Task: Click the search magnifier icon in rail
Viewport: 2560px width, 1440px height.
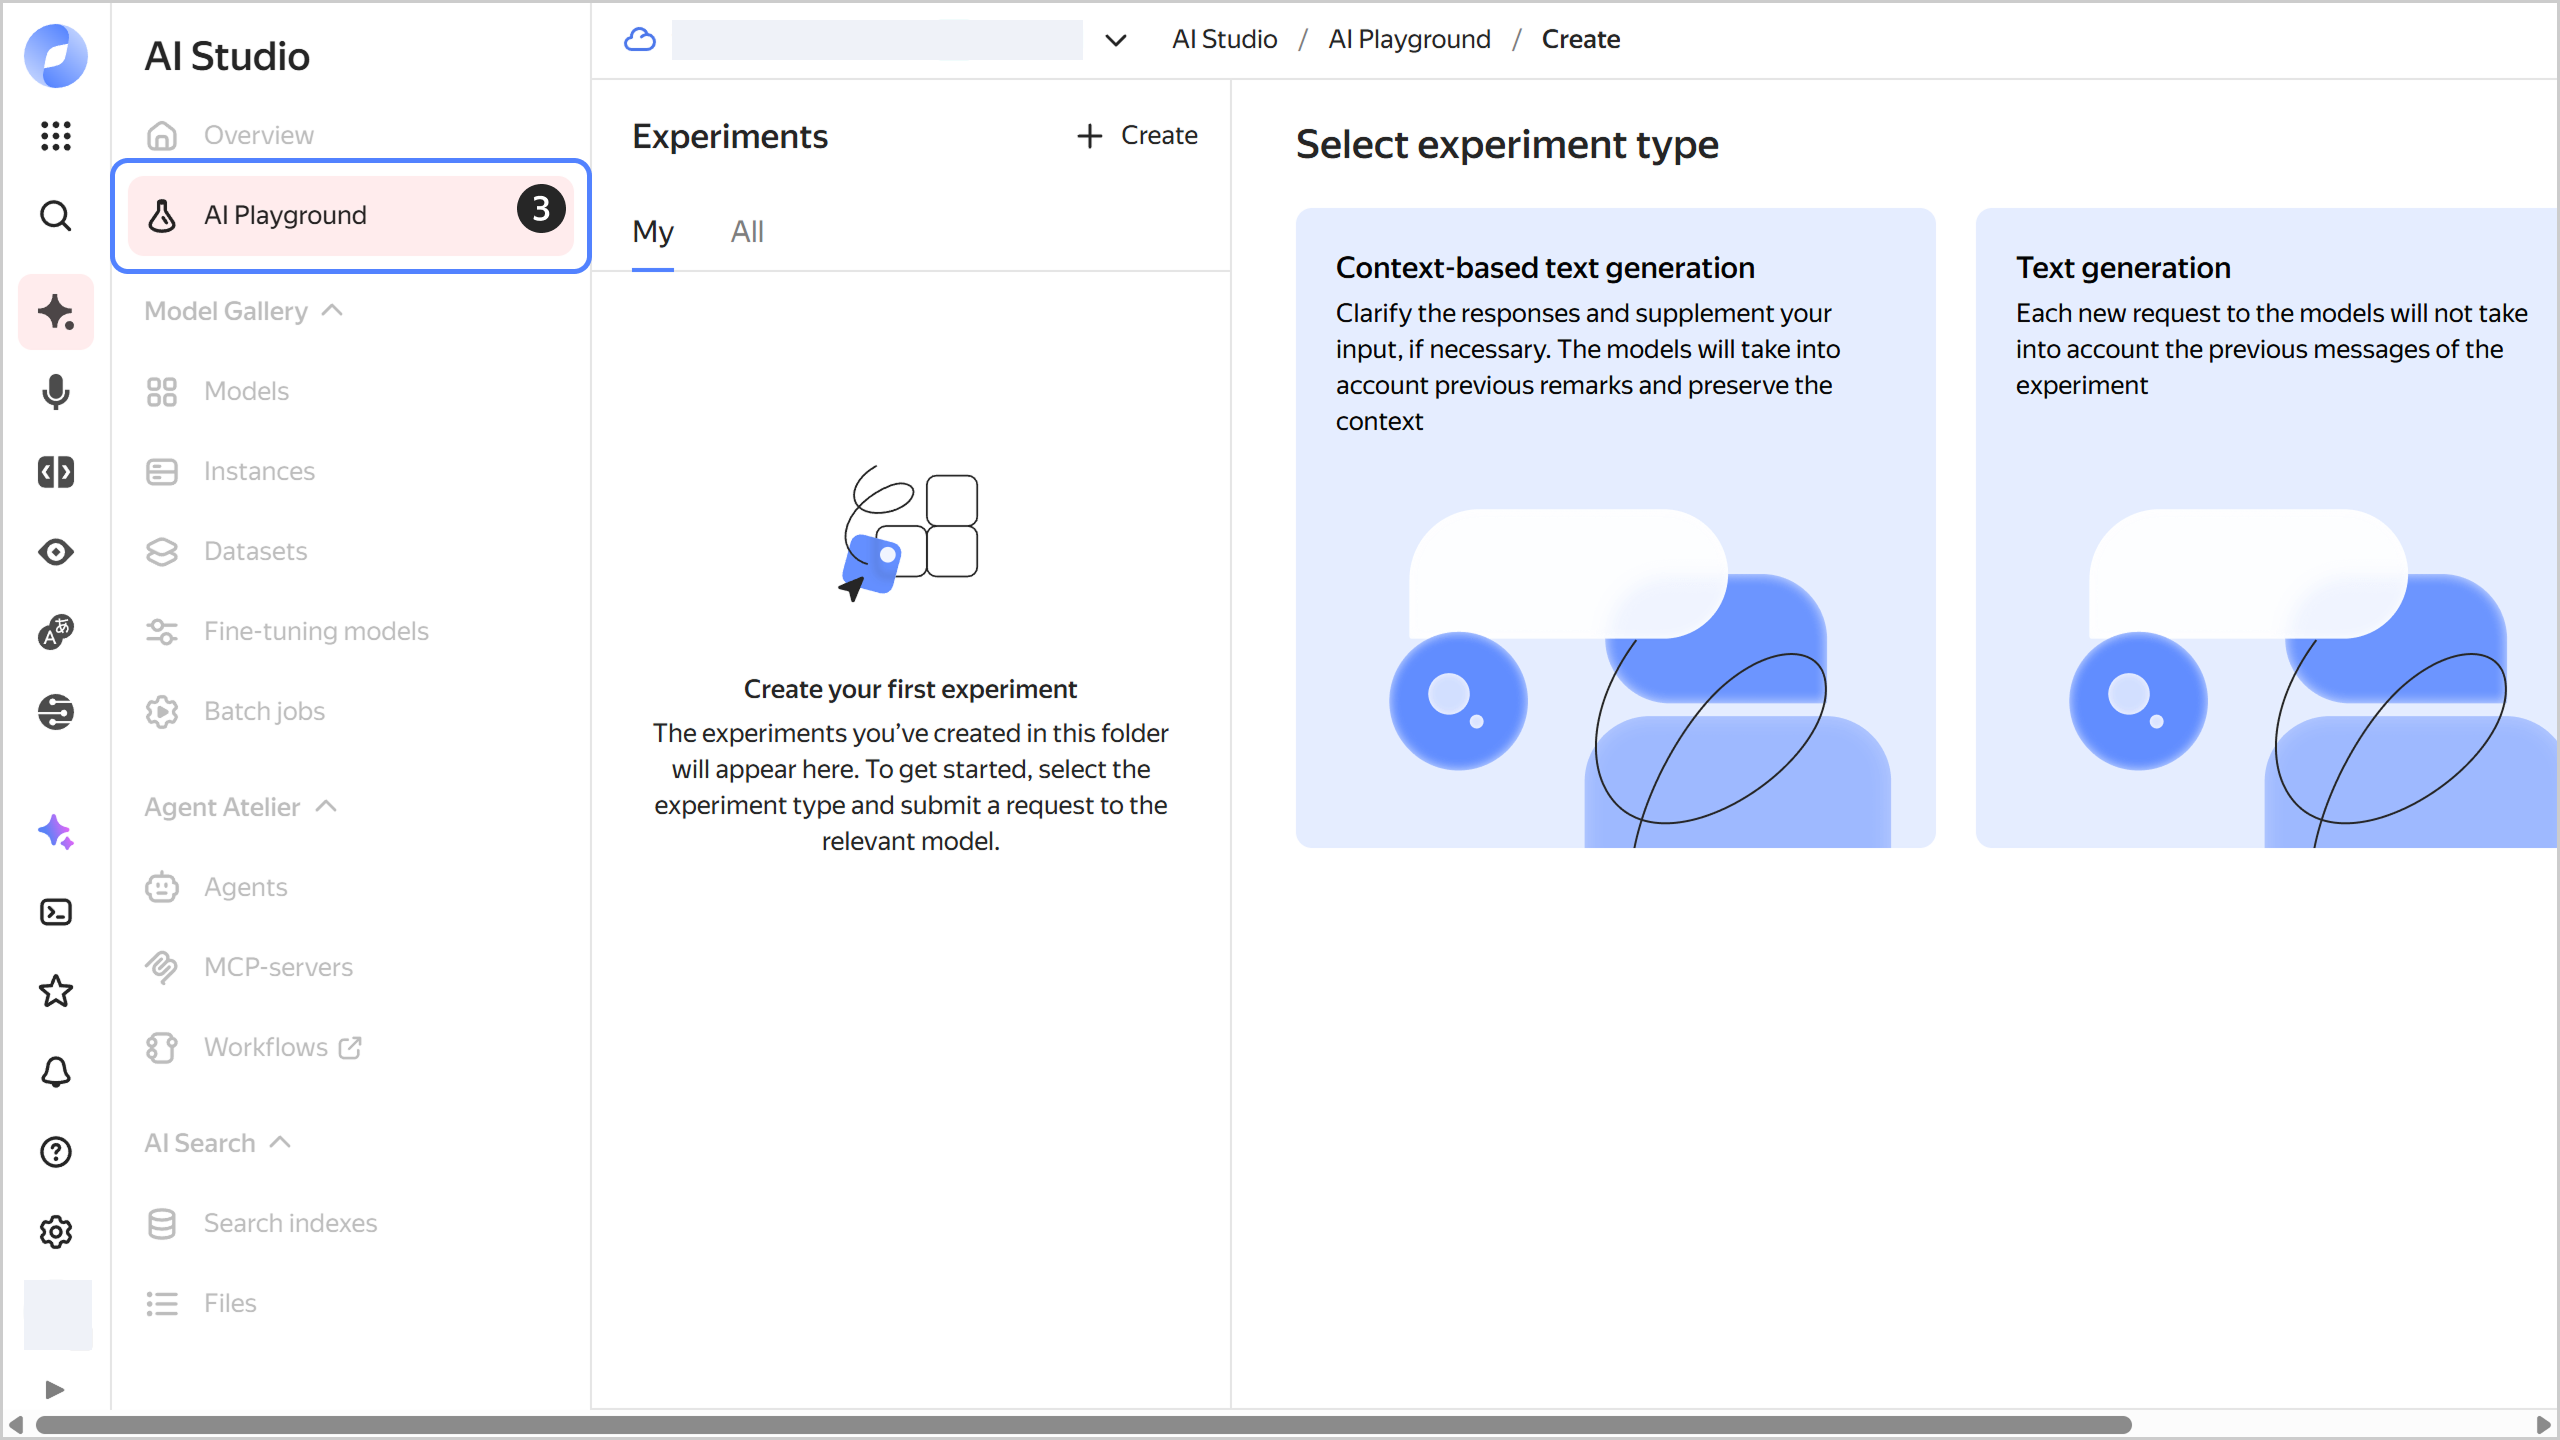Action: (x=56, y=215)
